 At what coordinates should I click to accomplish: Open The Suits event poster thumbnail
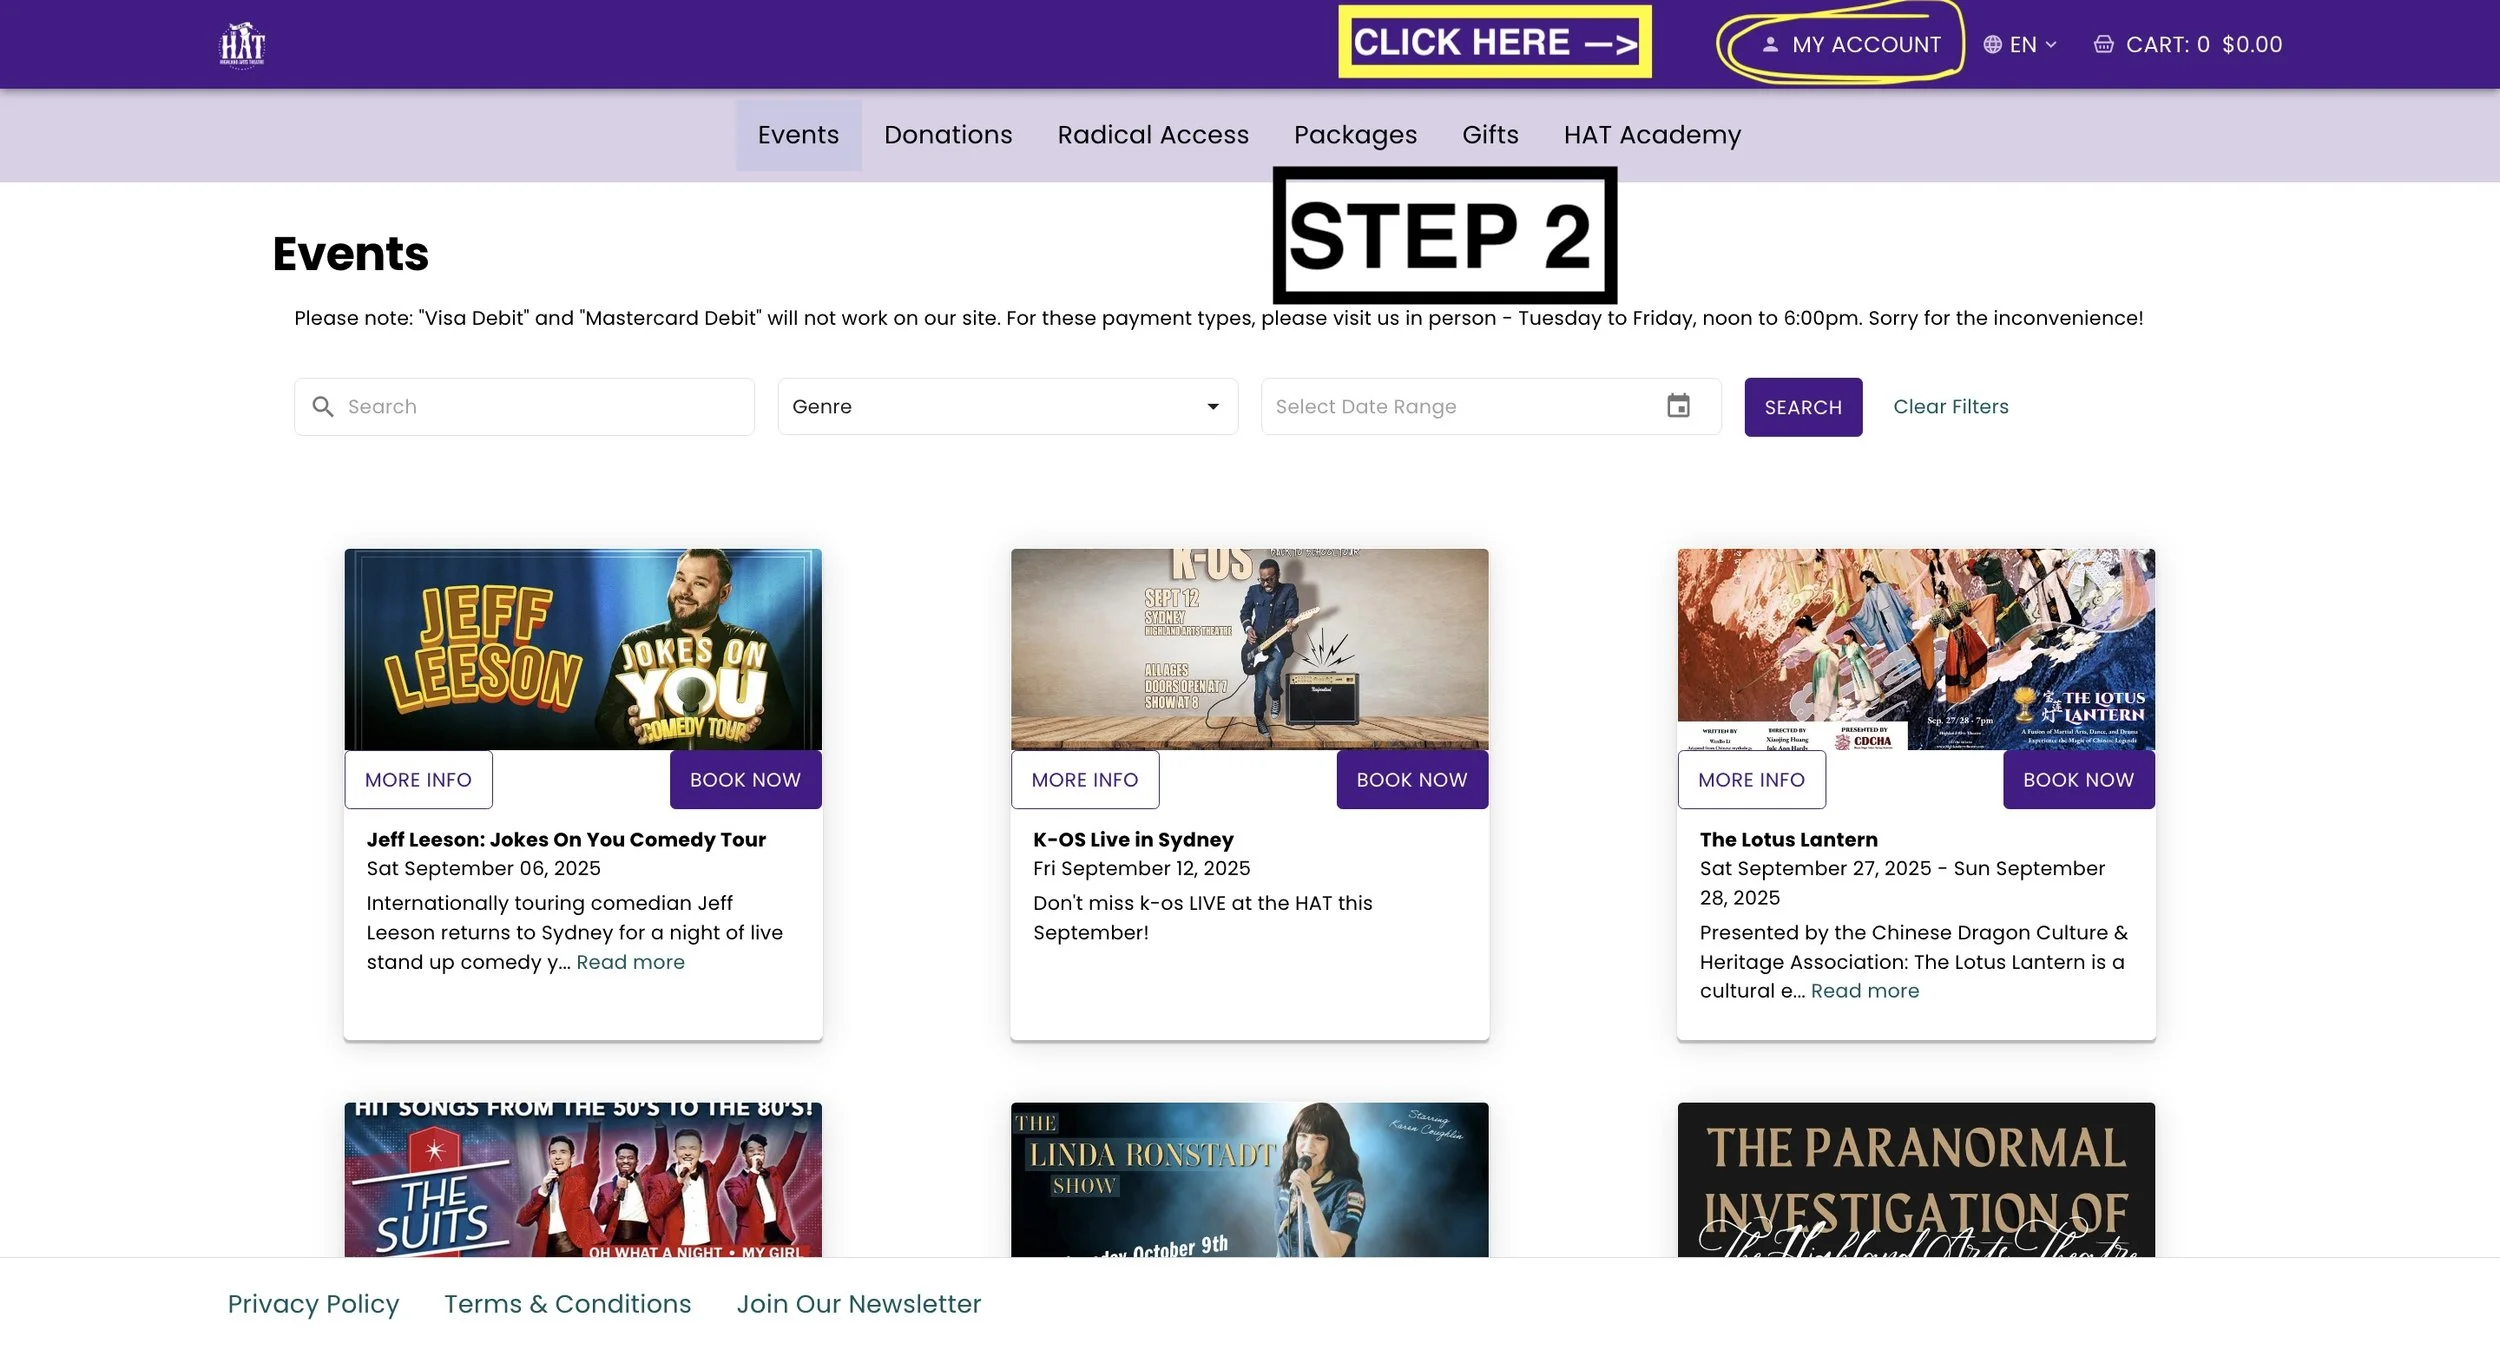[x=583, y=1180]
